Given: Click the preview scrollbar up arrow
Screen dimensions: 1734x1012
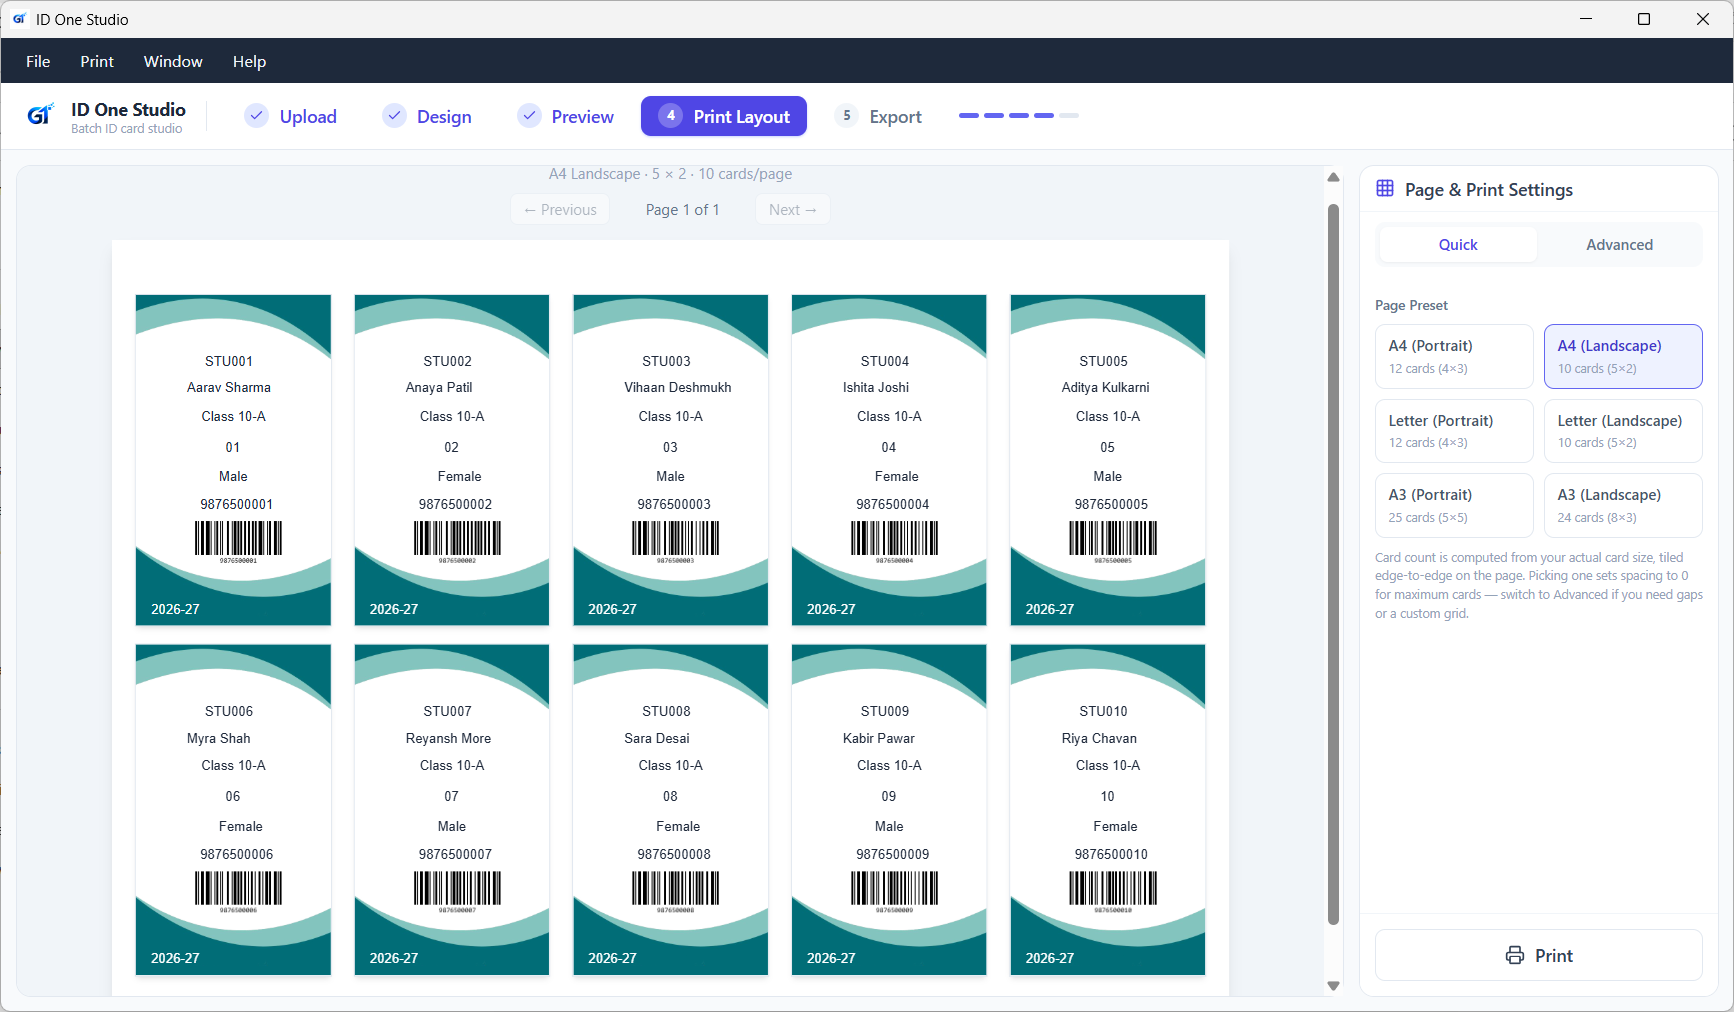Looking at the screenshot, I should tap(1333, 177).
